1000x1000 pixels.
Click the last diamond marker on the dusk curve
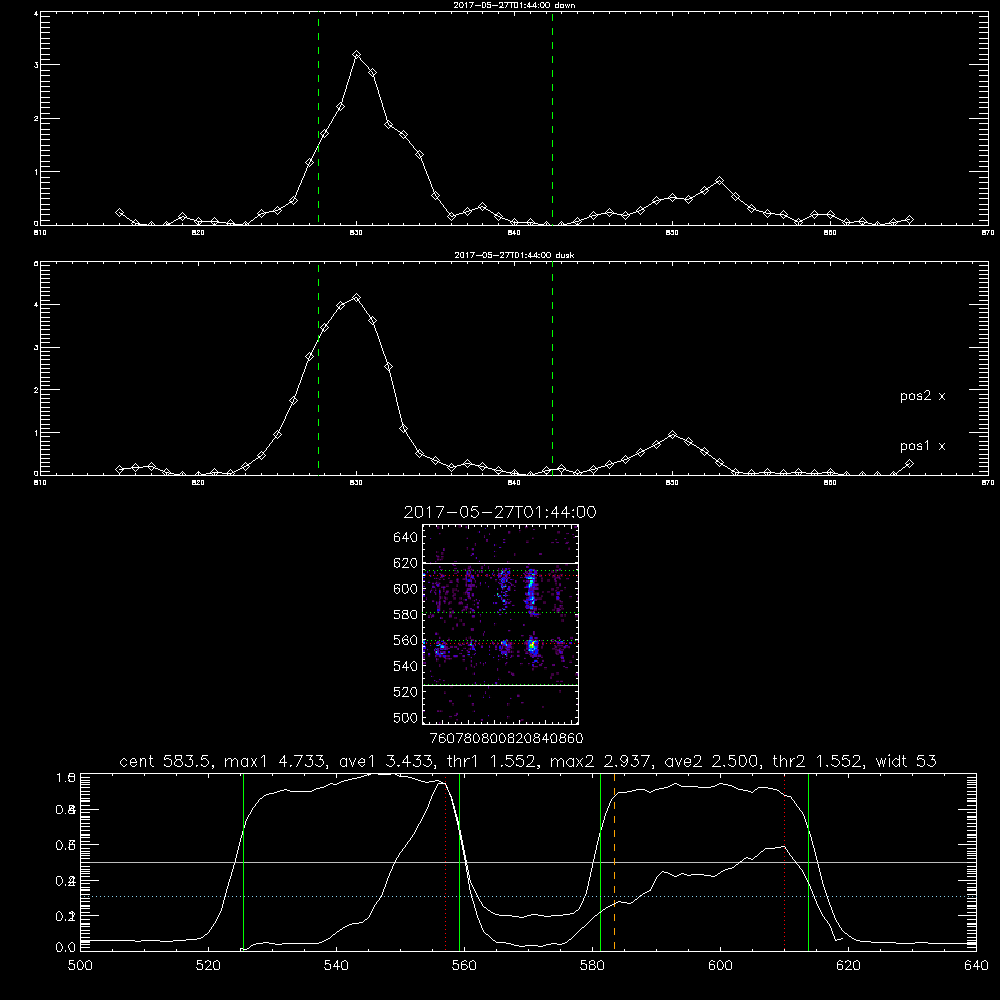click(x=909, y=464)
